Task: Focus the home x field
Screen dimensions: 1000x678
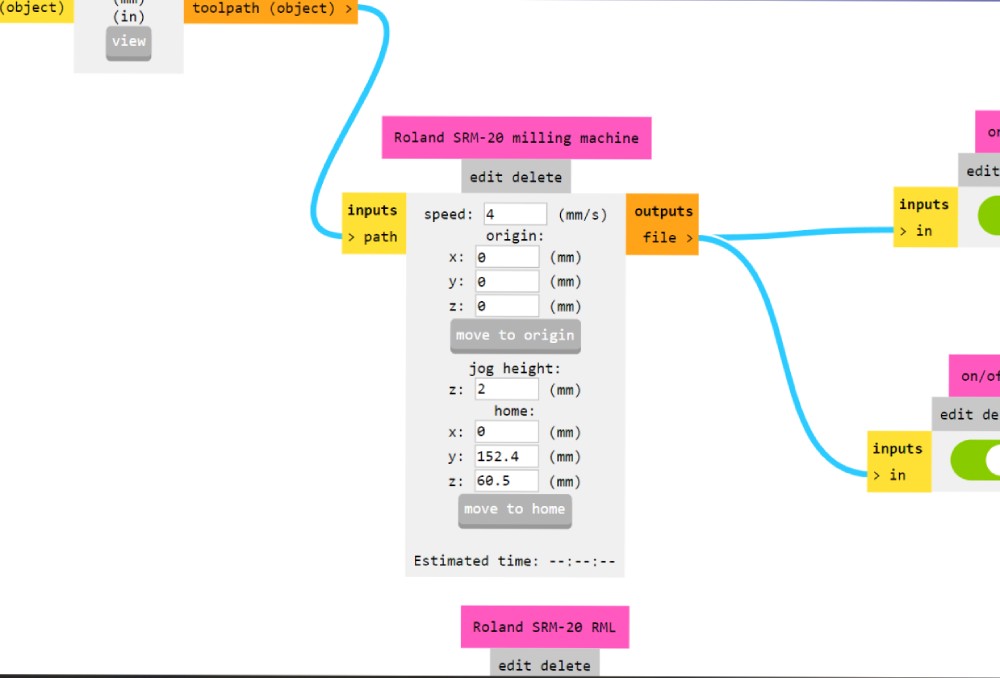Action: pos(506,432)
